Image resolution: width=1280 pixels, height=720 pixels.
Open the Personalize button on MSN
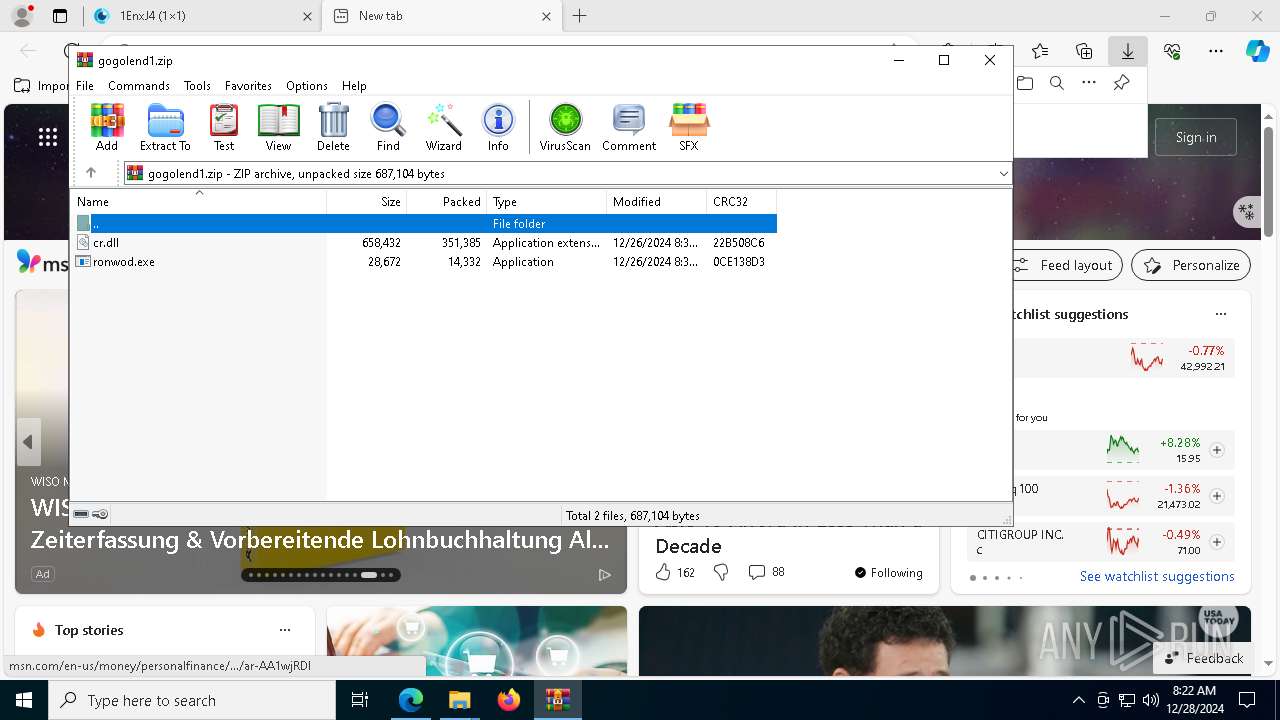click(x=1191, y=265)
